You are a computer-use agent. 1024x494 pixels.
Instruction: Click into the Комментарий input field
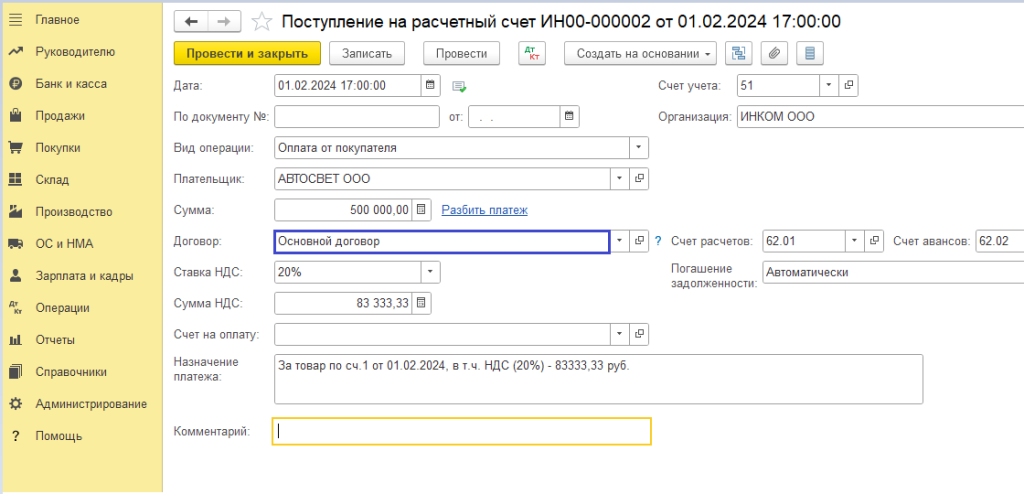point(462,431)
